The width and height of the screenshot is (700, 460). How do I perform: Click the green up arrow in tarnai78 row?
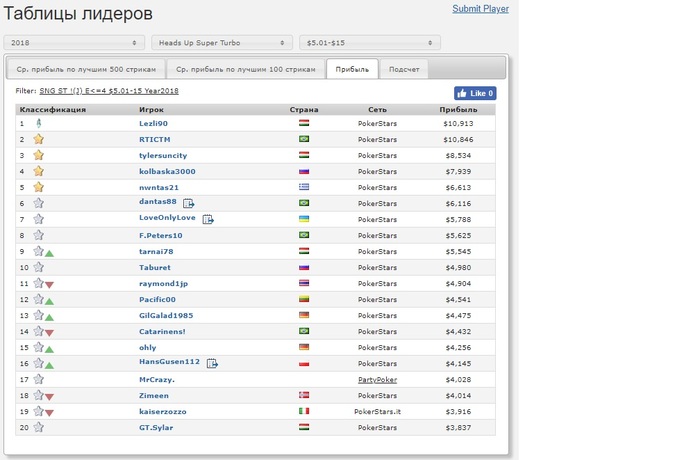50,254
